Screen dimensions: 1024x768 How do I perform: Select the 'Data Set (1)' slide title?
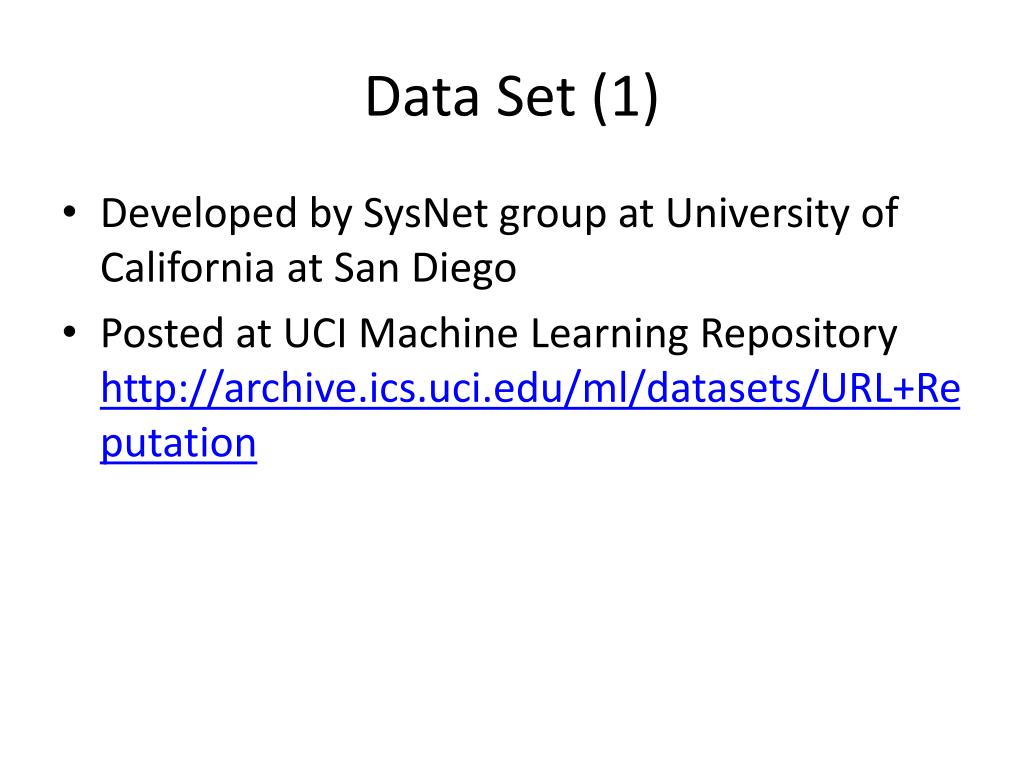coord(511,97)
